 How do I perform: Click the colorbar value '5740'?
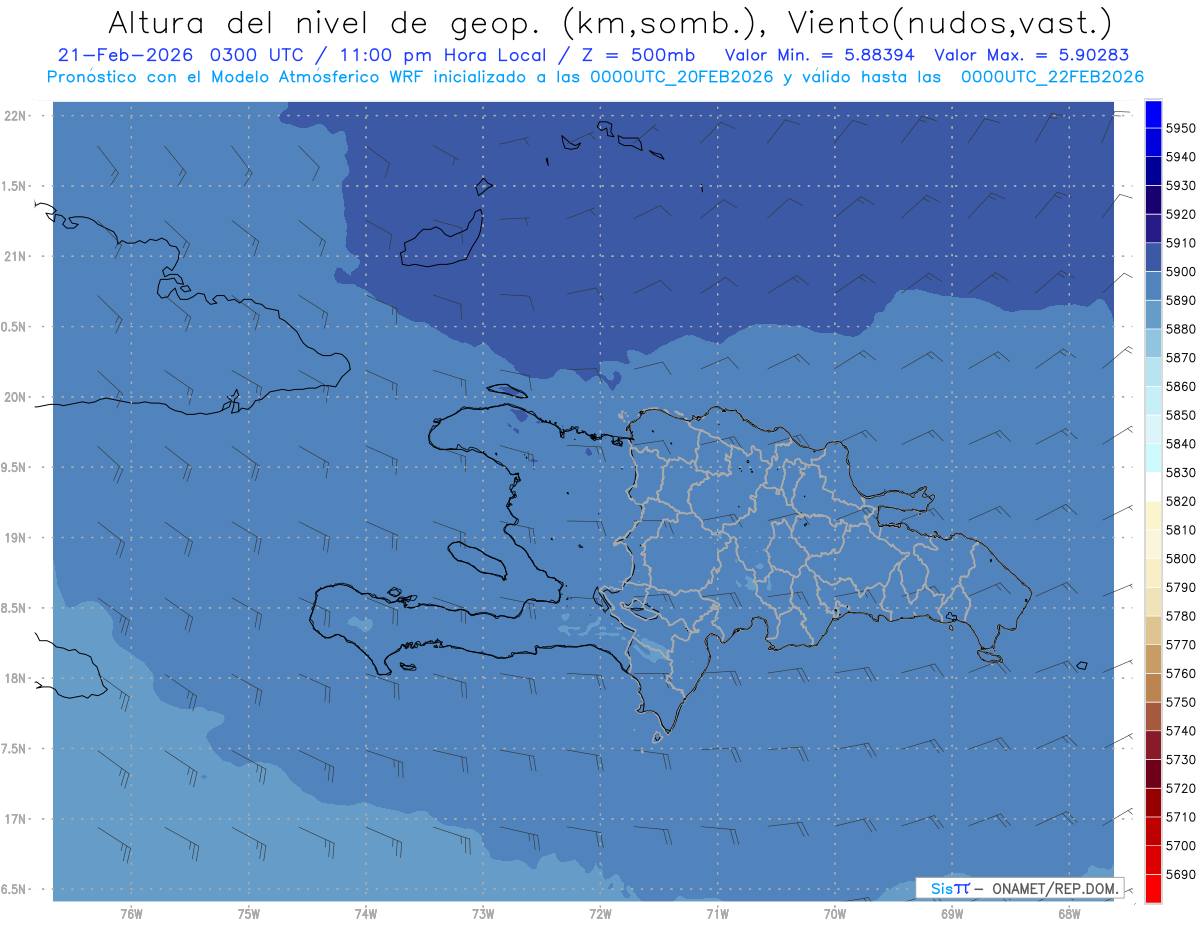[1180, 731]
